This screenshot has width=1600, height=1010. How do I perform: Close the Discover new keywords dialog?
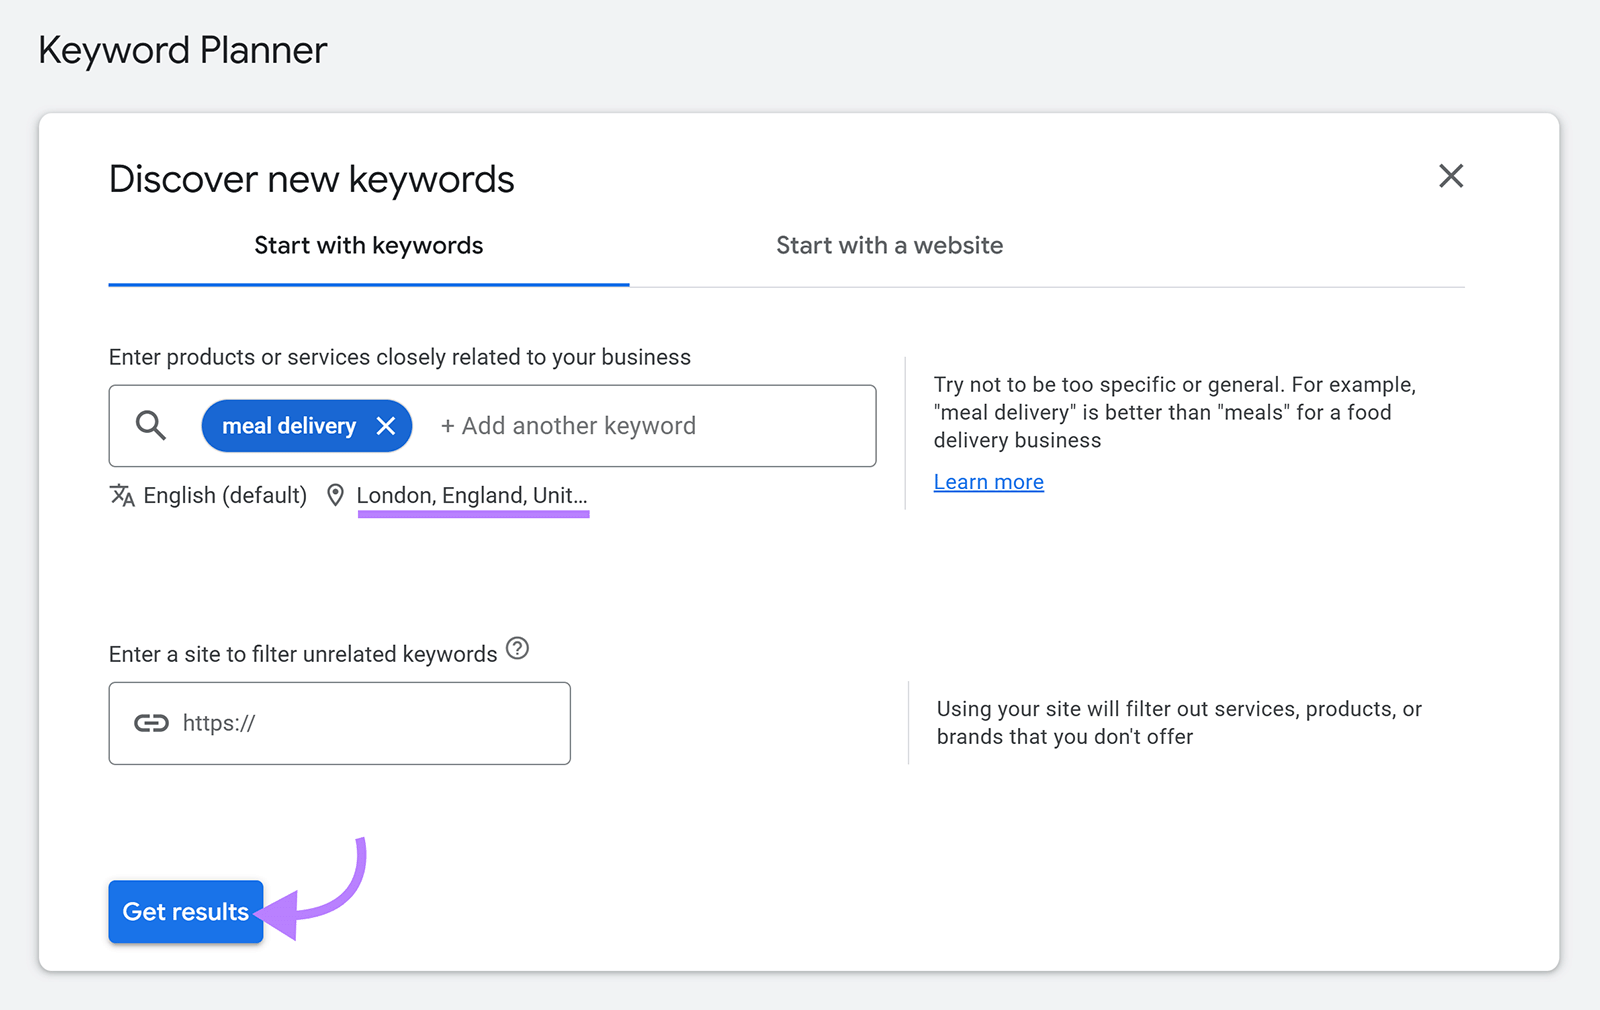(1451, 176)
